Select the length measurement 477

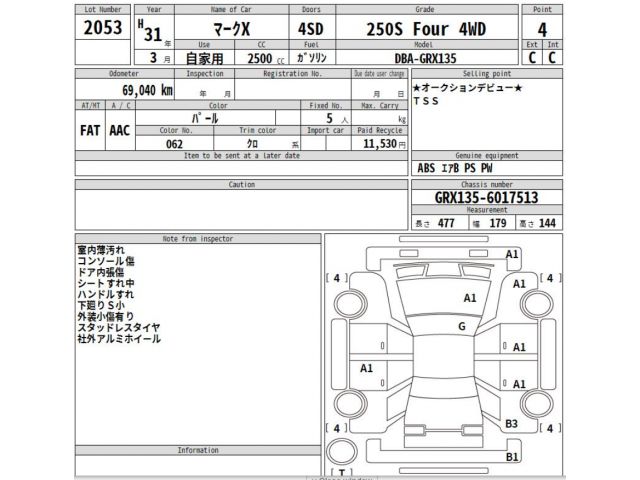(446, 223)
